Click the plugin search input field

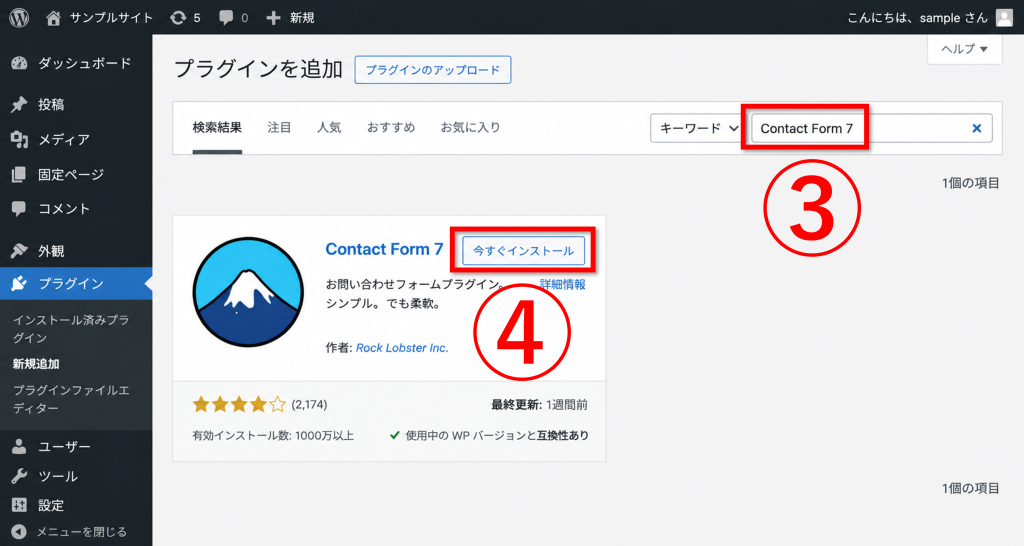[x=872, y=128]
